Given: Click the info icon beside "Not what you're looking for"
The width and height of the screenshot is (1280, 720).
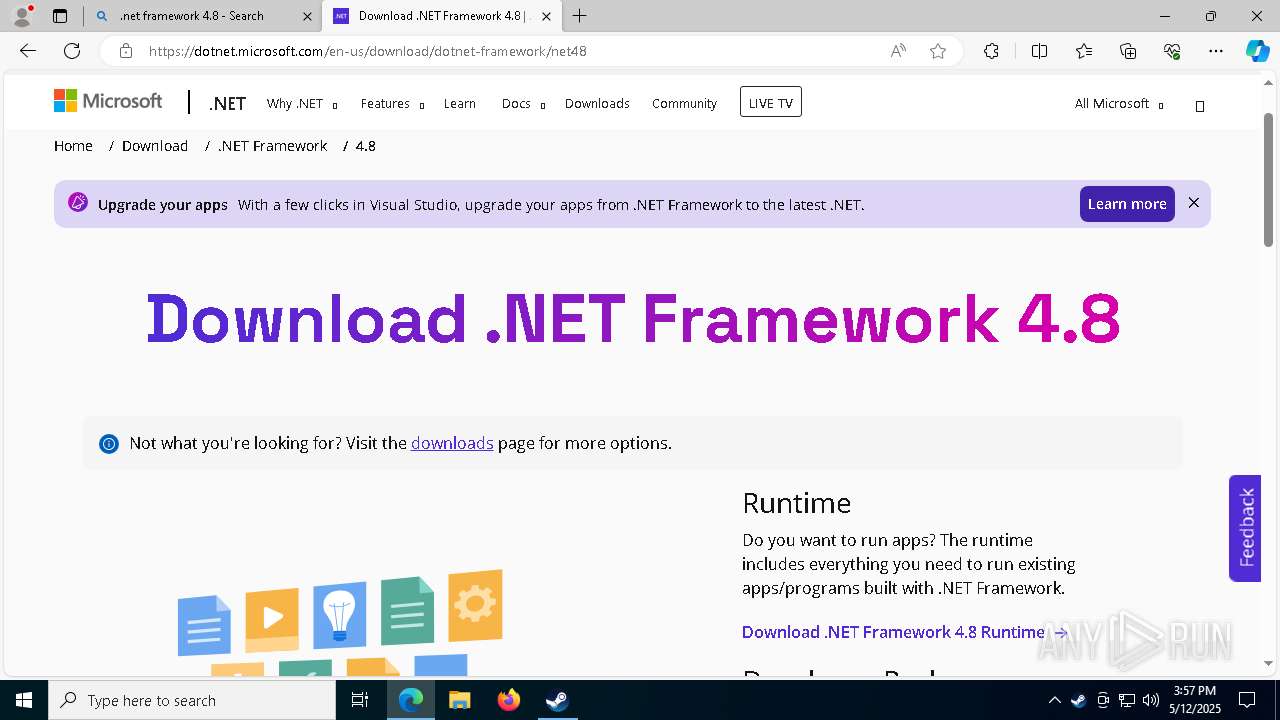Looking at the screenshot, I should pos(109,444).
